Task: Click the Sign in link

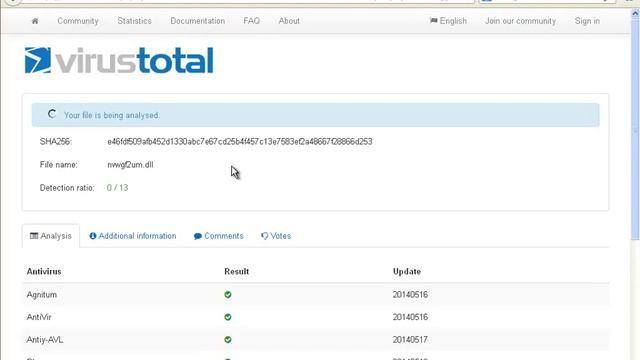Action: [587, 21]
